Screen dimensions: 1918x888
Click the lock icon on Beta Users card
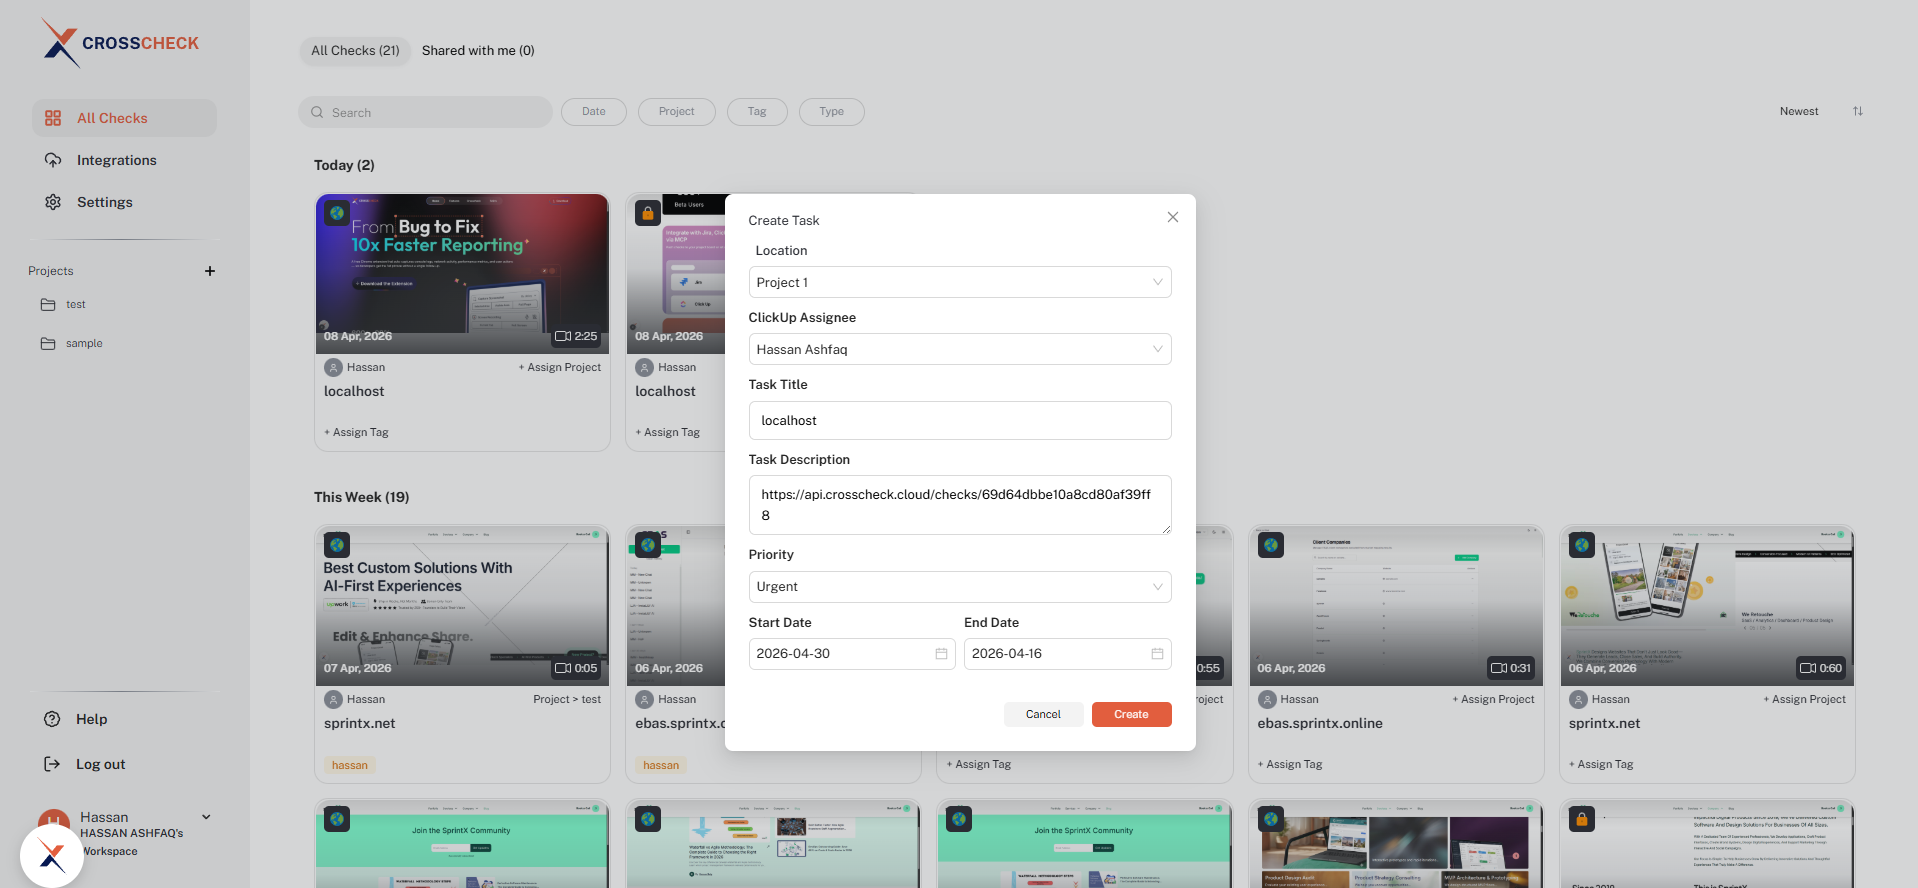(648, 213)
